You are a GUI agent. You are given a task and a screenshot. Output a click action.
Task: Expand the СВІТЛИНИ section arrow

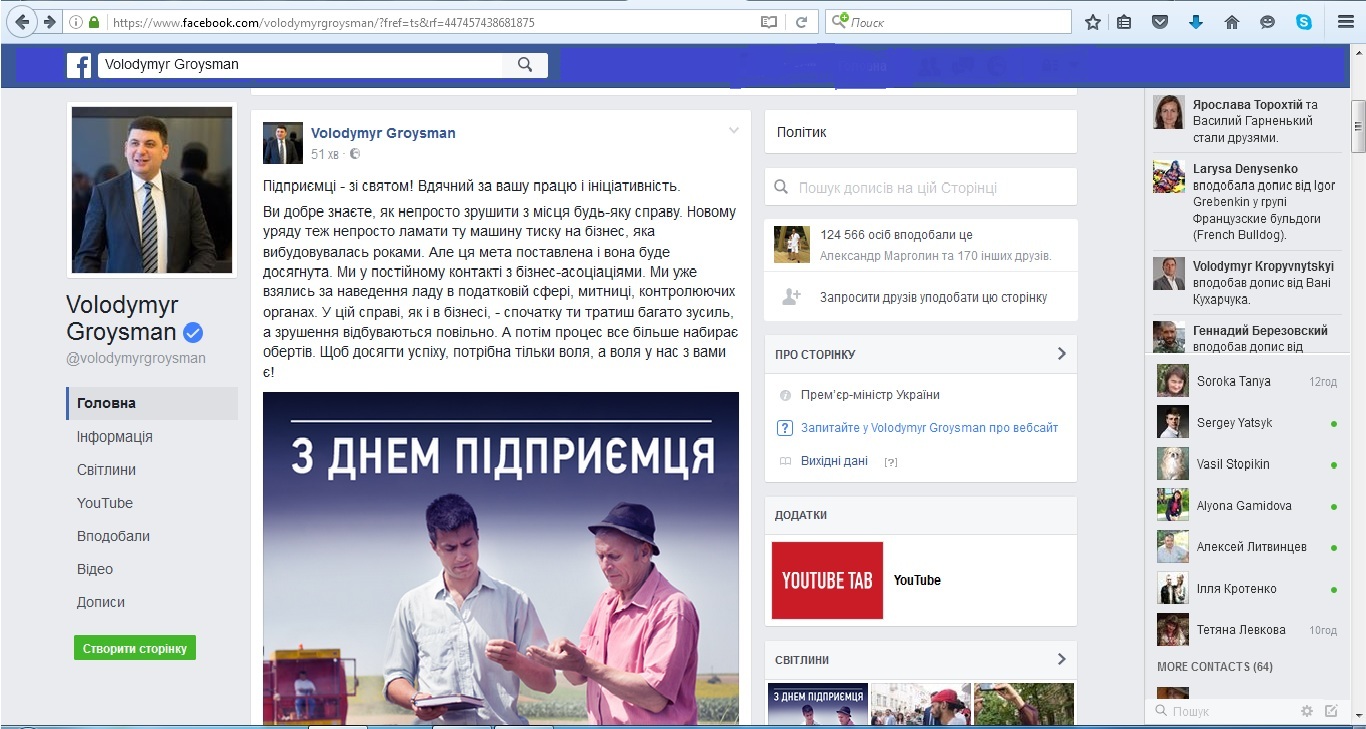click(x=1061, y=660)
